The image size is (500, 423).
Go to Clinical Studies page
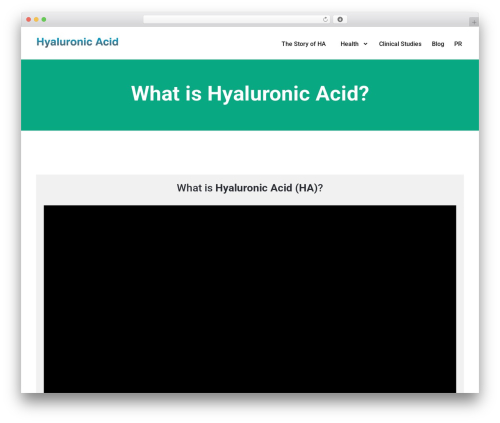click(400, 44)
